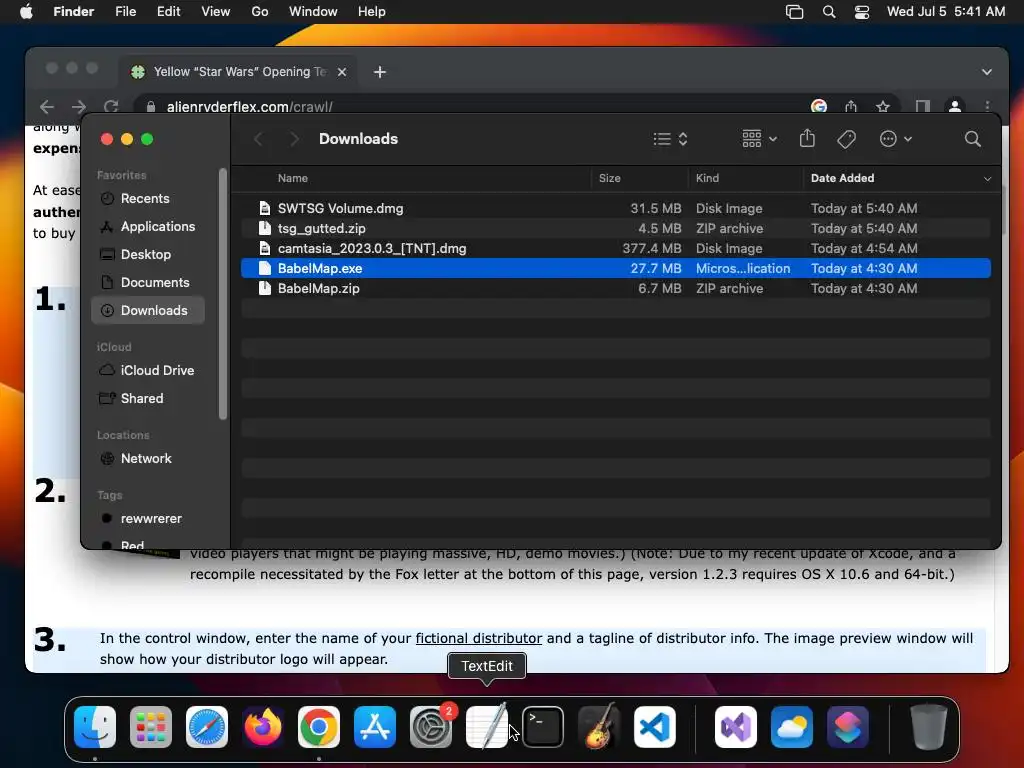The height and width of the screenshot is (768, 1024).
Task: Launch Safari from the Dock
Action: (207, 727)
